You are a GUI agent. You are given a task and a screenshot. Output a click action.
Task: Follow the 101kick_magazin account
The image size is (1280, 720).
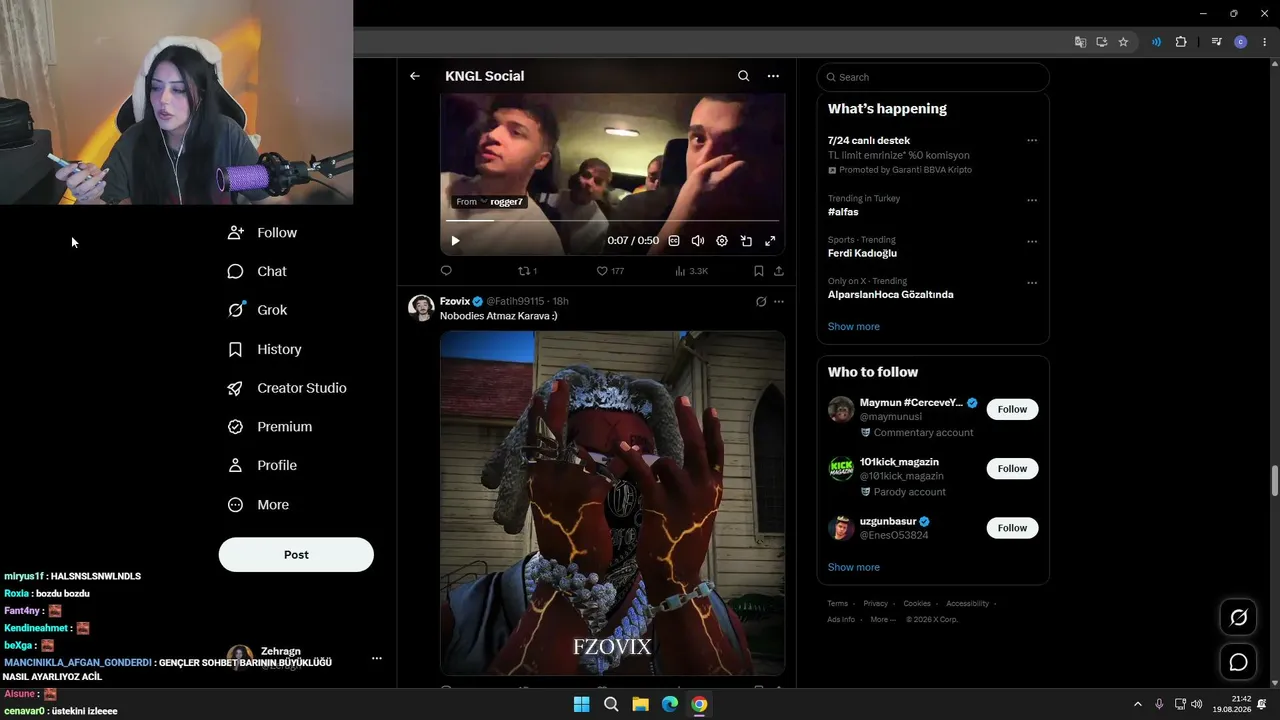pyautogui.click(x=1012, y=468)
